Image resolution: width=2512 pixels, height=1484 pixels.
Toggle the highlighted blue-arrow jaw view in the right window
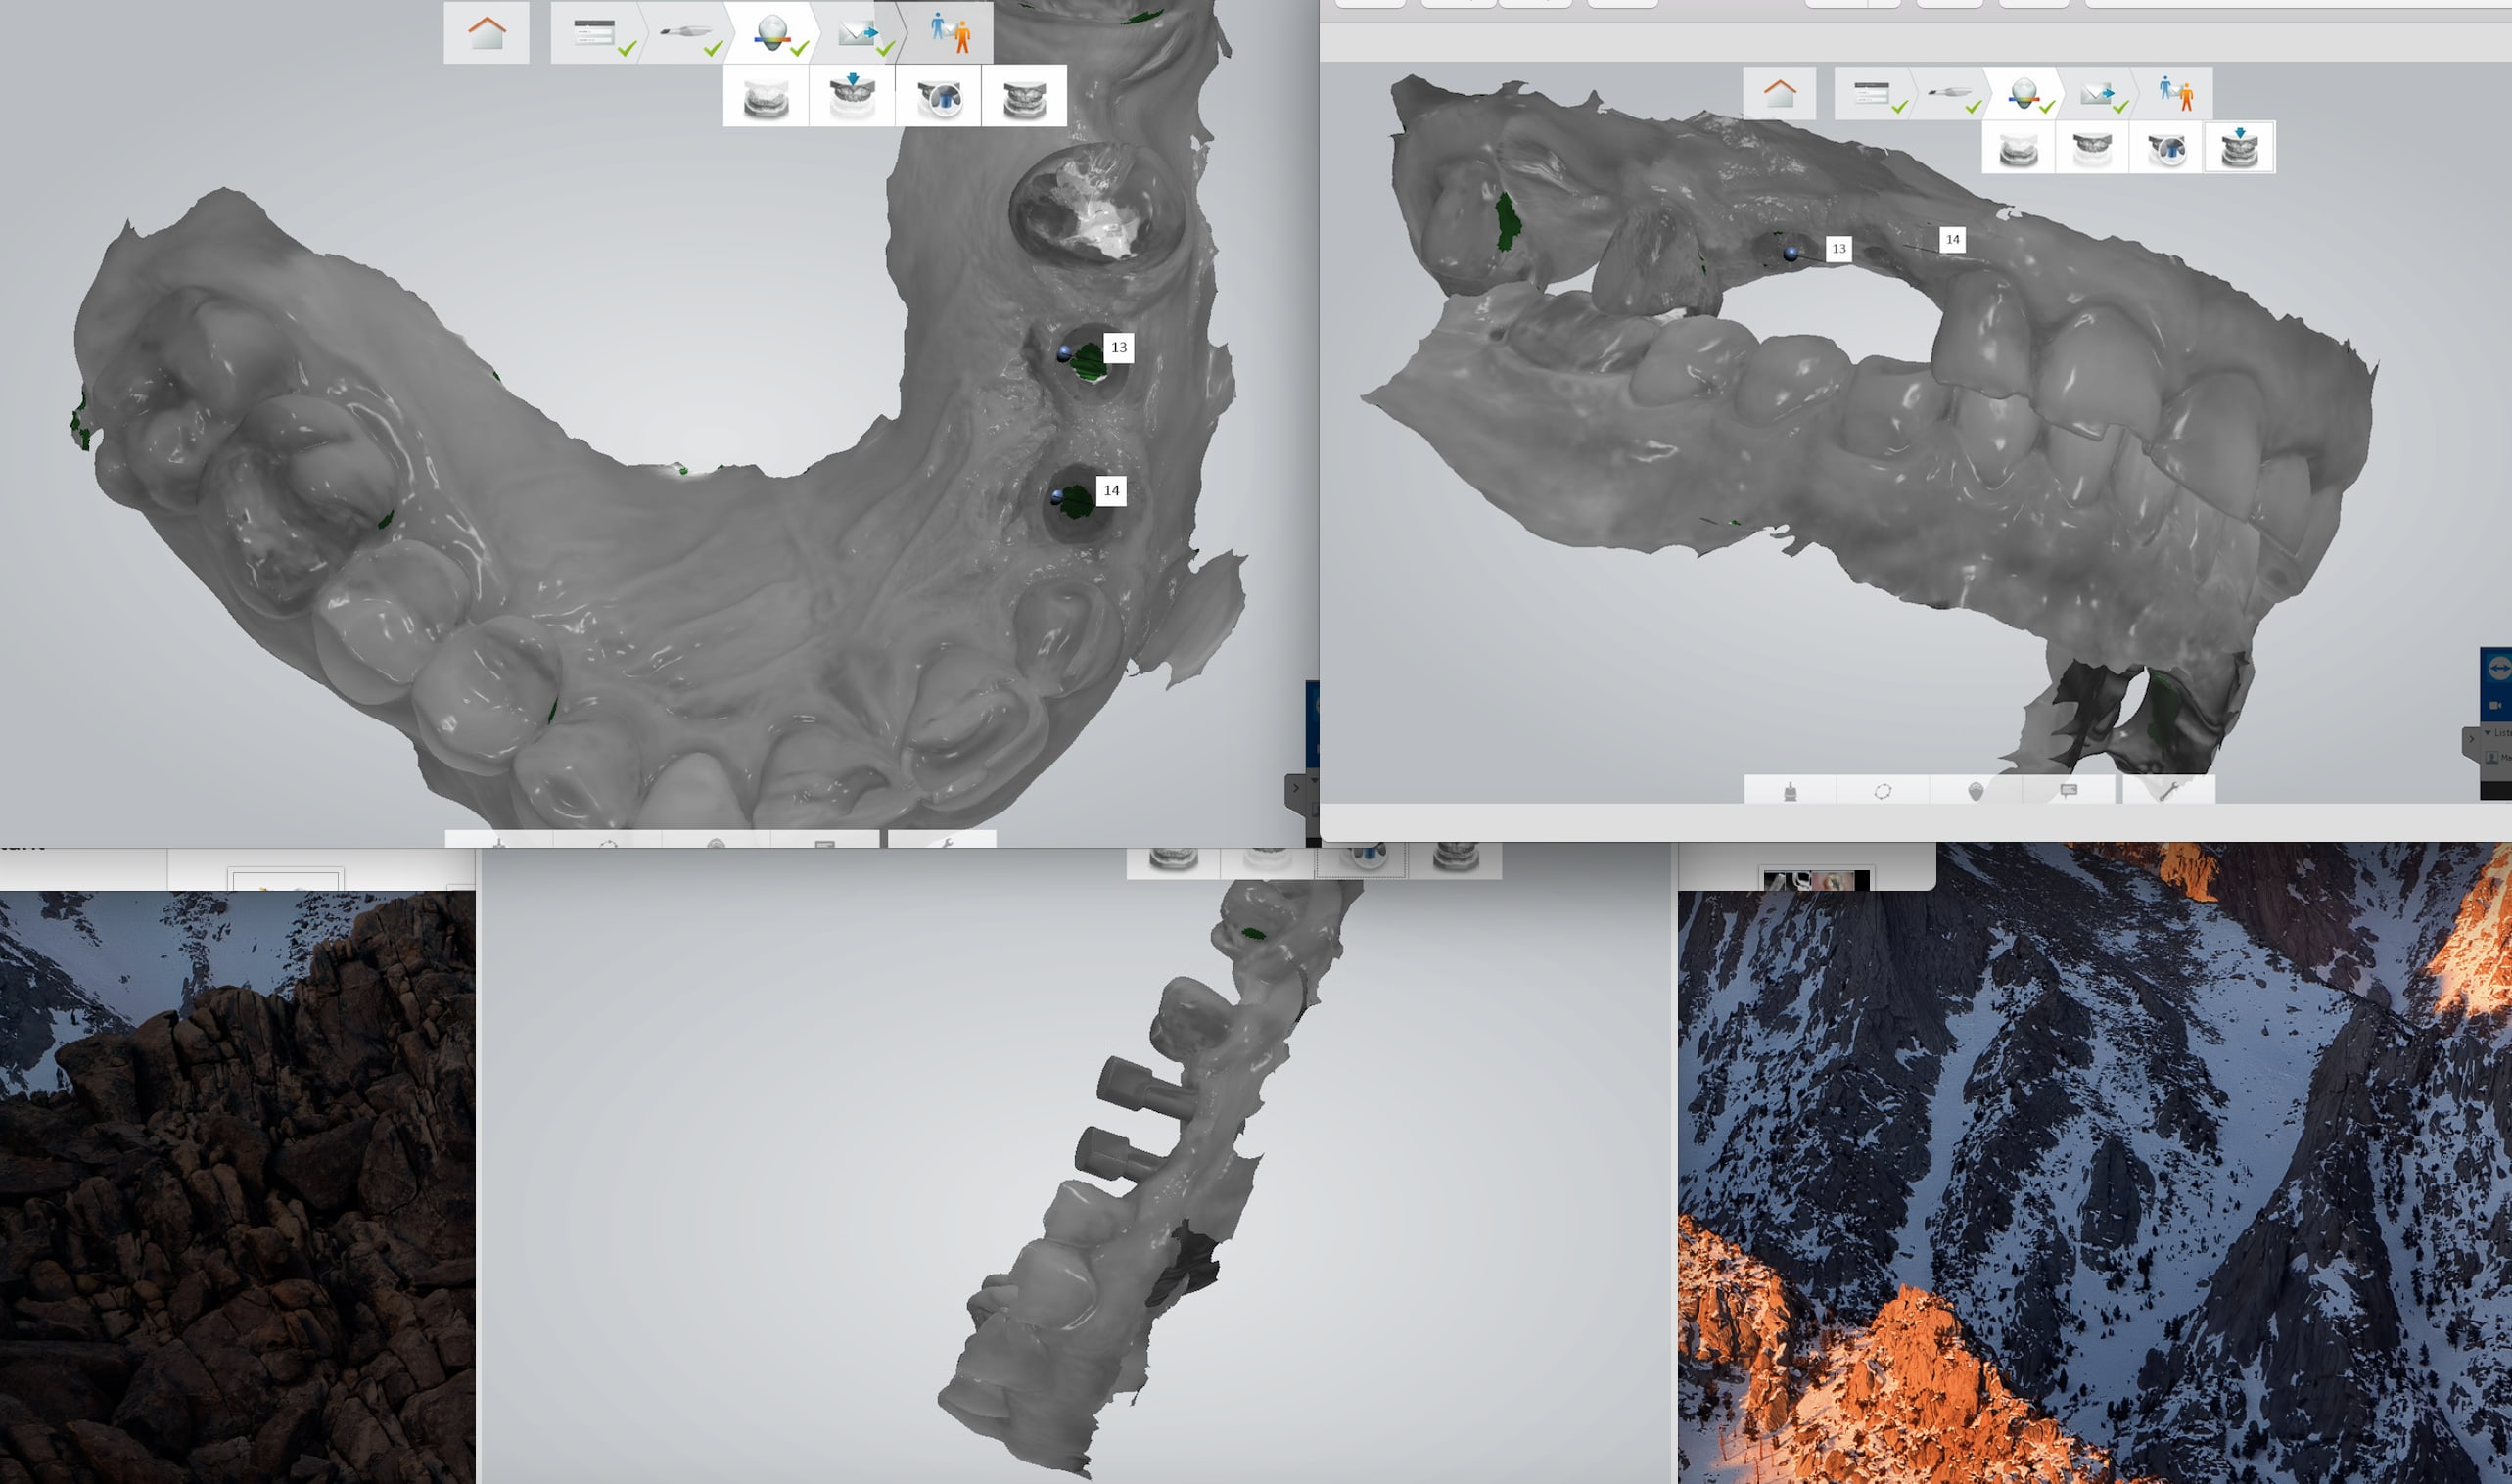point(2239,148)
